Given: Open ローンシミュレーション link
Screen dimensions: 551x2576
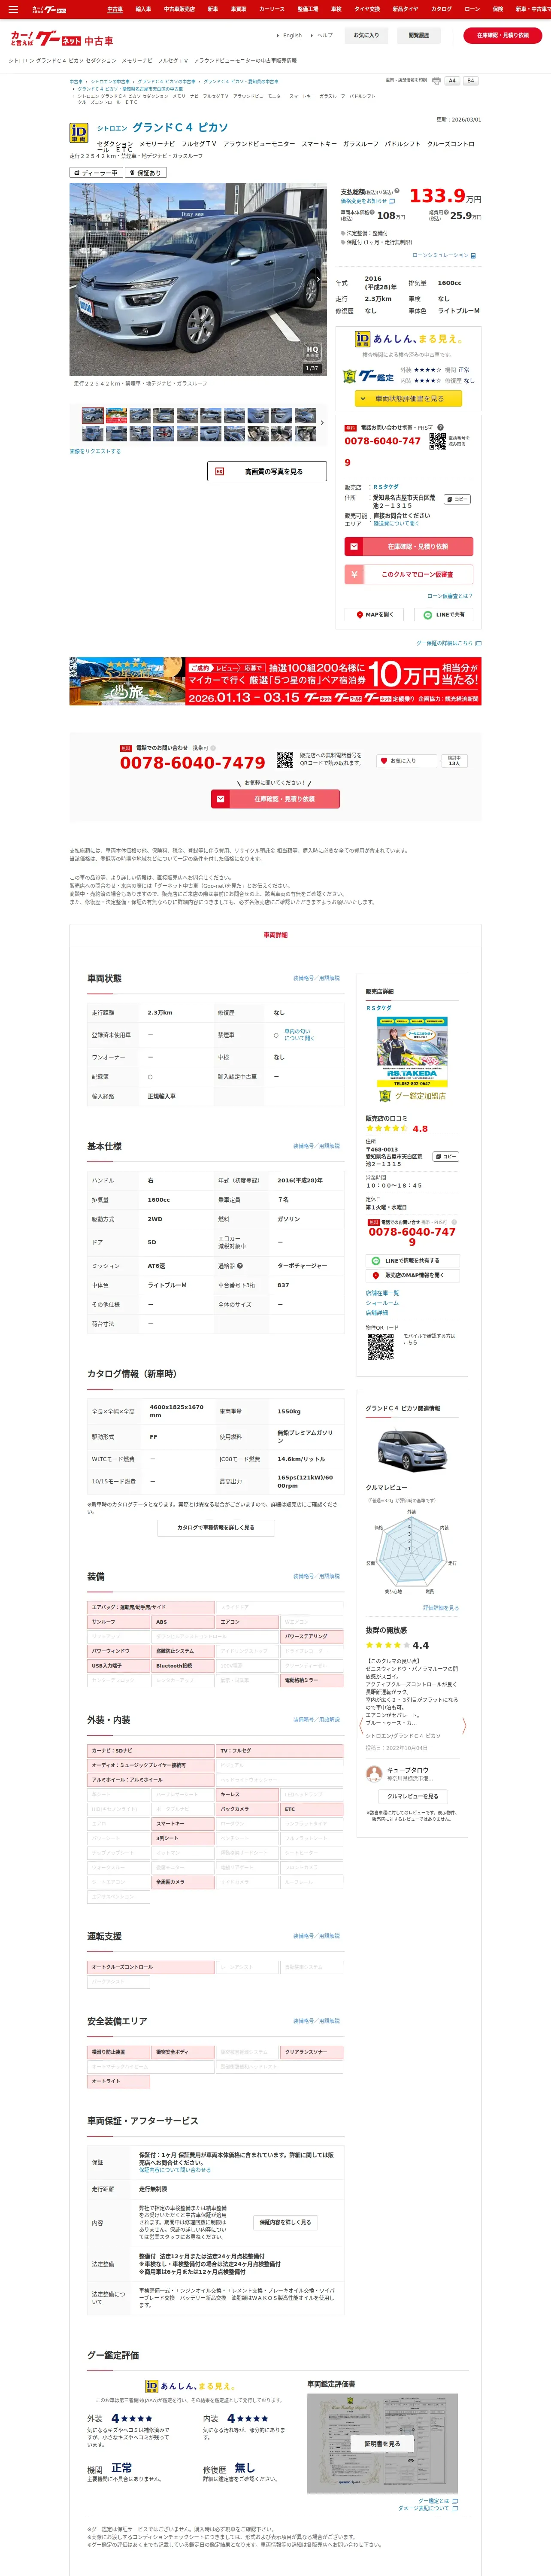Looking at the screenshot, I should coord(444,255).
